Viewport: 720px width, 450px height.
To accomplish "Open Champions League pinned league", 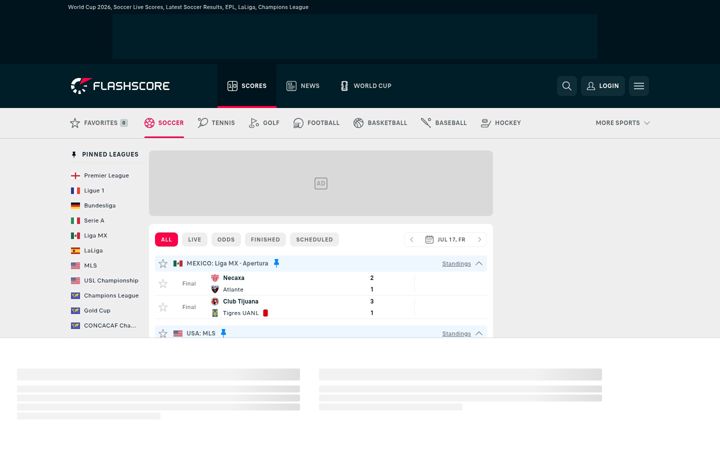I will [105, 295].
